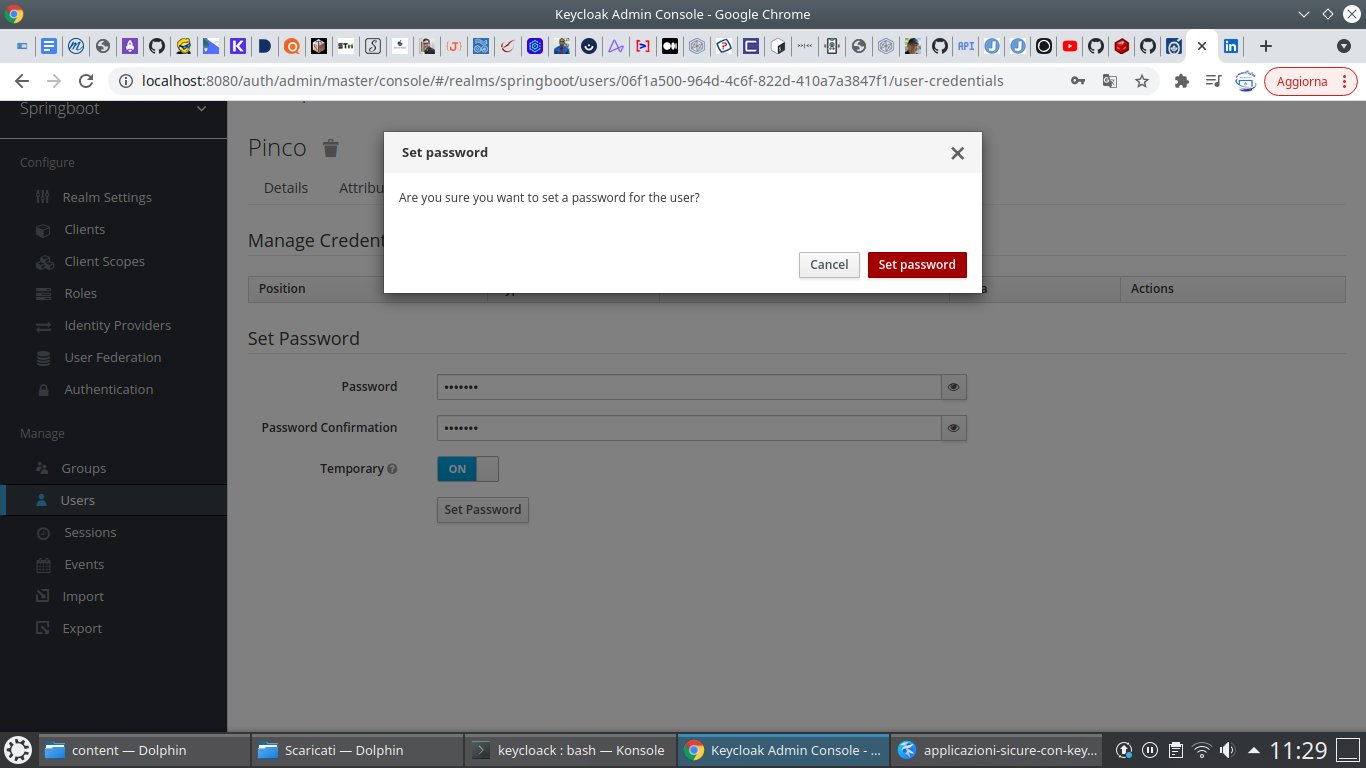Open Wi-Fi network tray icon
The width and height of the screenshot is (1366, 768).
tap(1202, 750)
